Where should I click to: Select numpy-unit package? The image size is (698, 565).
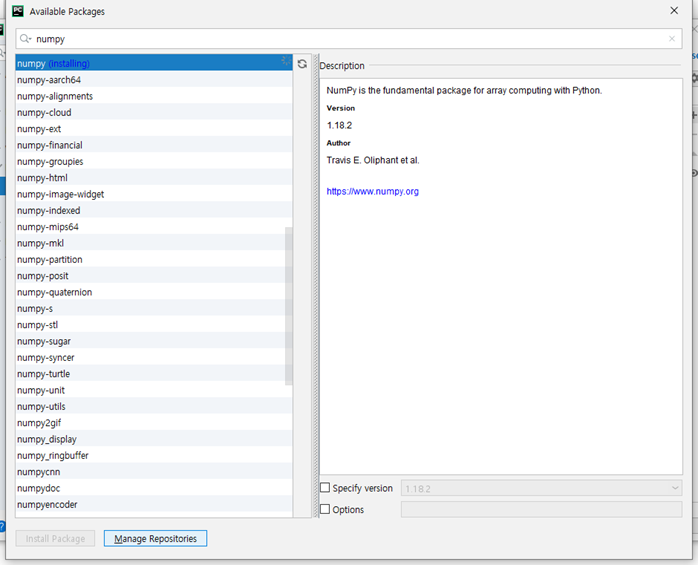tap(154, 390)
